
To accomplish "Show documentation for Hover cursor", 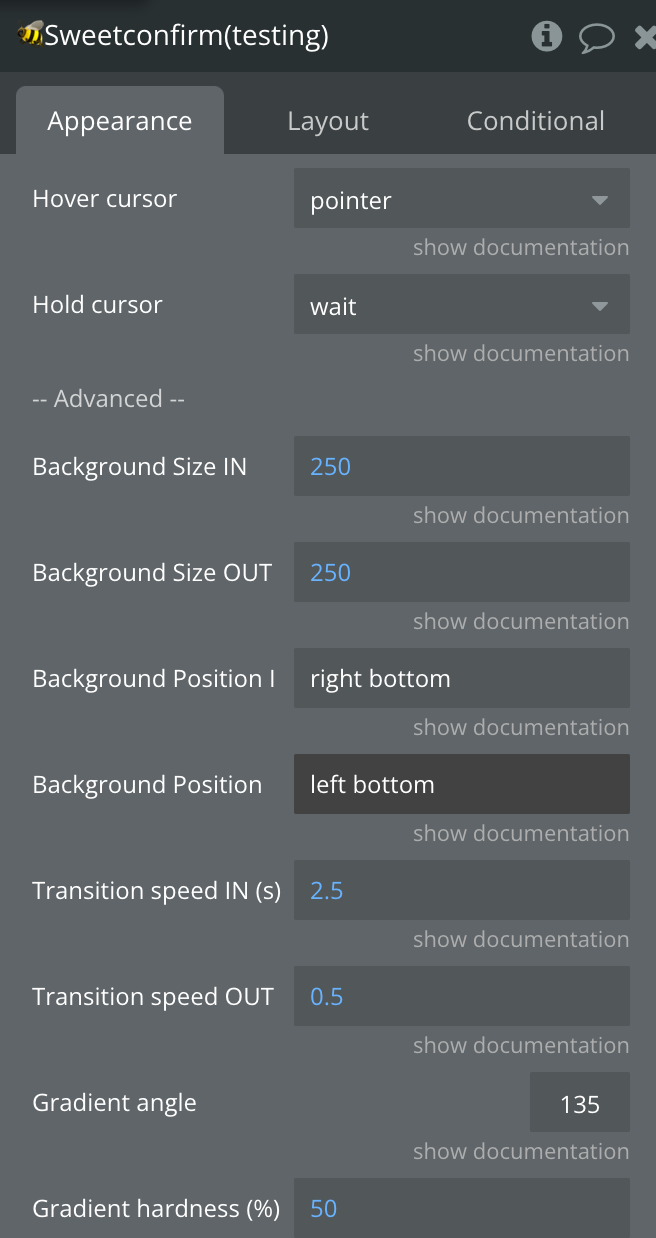I will [521, 247].
